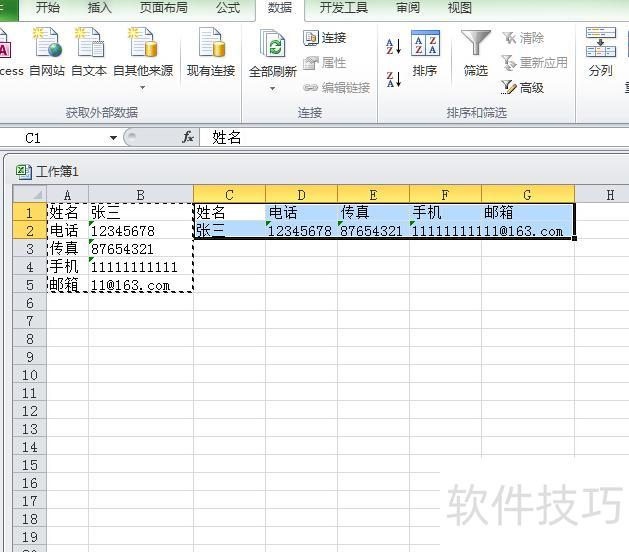Viewport: 629px width, 552px height.
Task: Select column F header
Action: tap(445, 195)
